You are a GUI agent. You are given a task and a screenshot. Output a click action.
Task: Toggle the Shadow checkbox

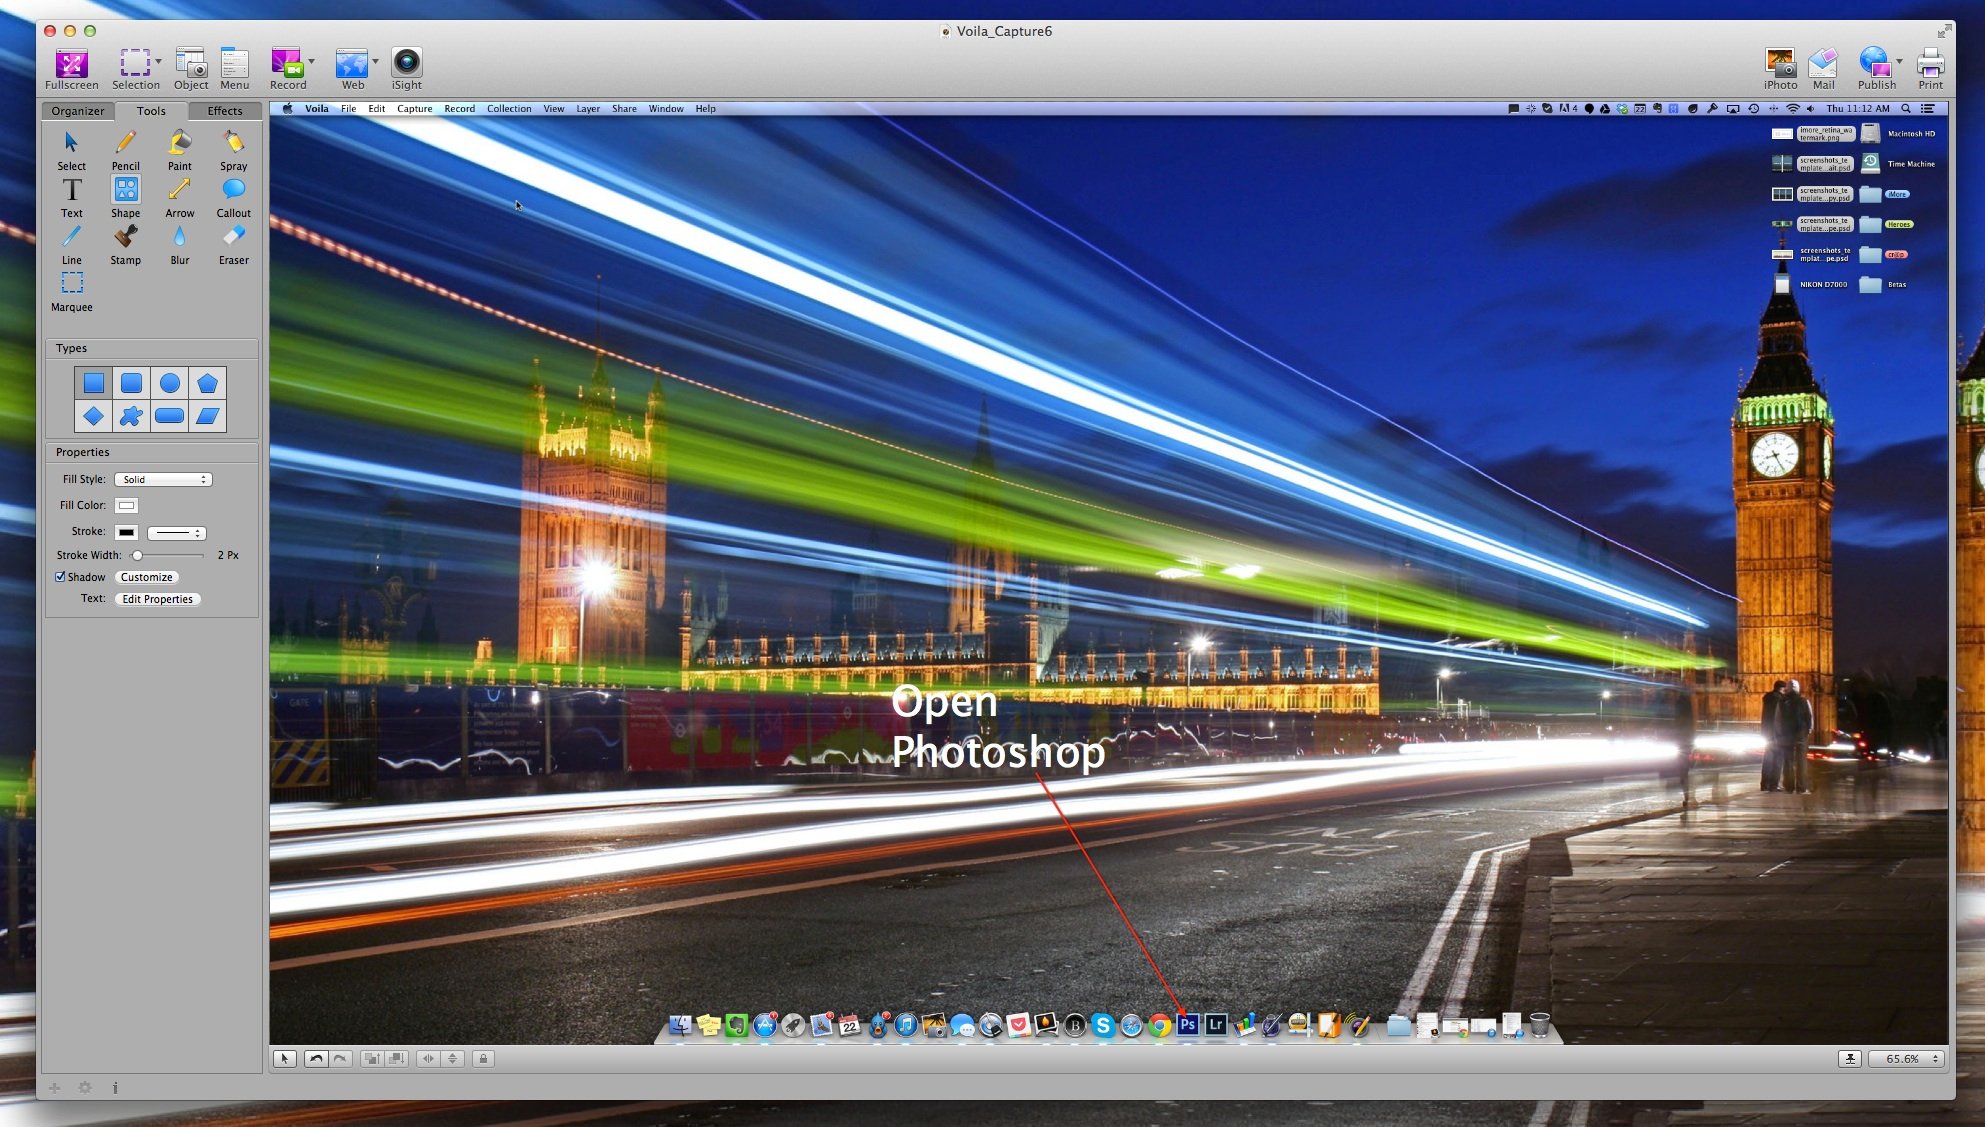click(60, 577)
